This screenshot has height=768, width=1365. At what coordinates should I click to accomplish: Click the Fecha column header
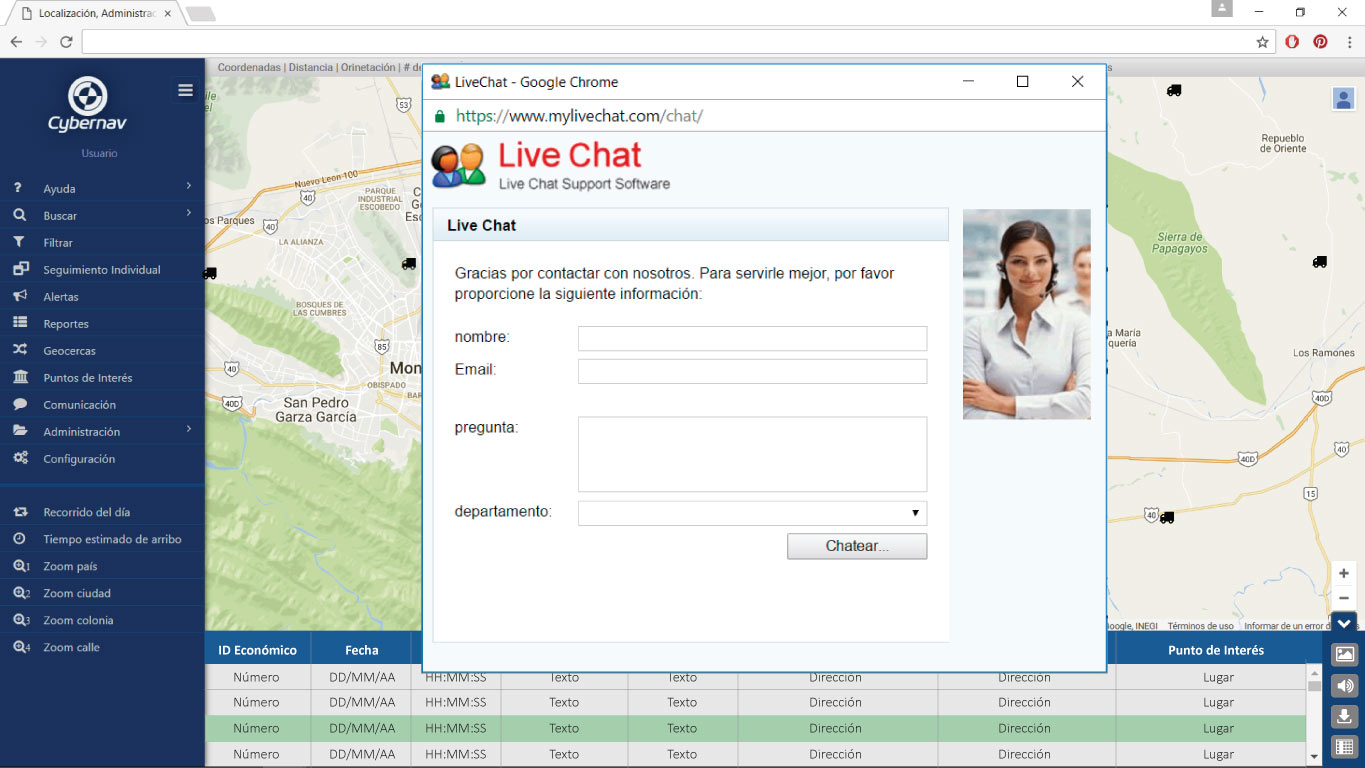point(362,650)
